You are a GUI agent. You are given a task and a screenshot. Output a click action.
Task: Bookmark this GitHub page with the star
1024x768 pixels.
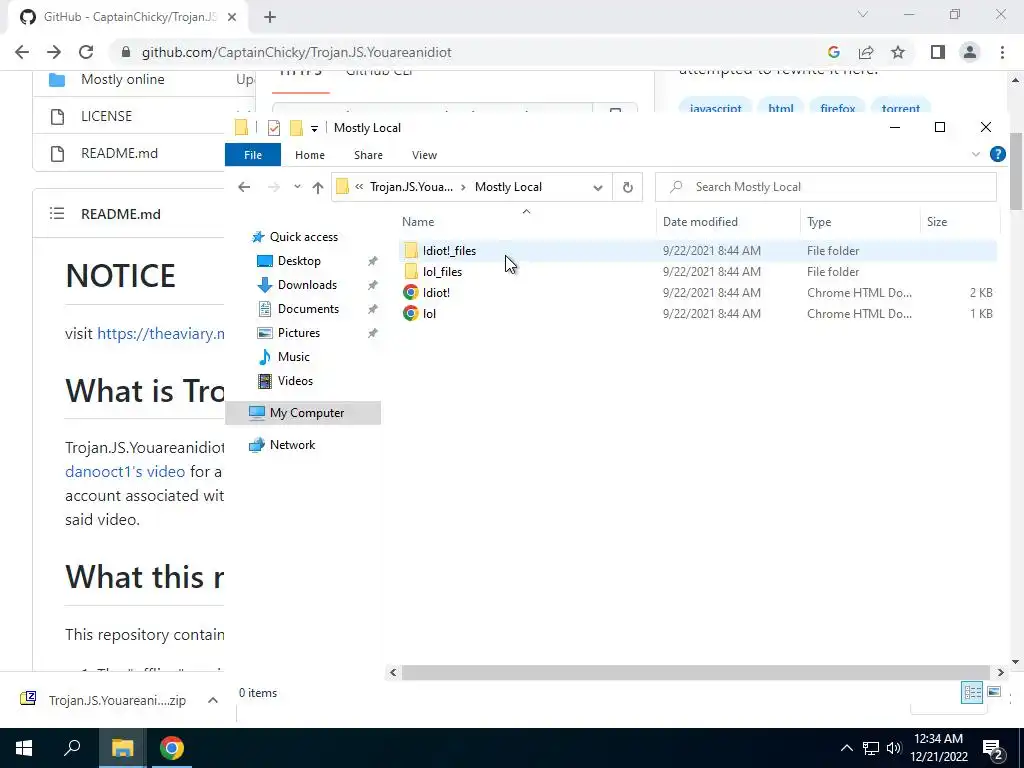pyautogui.click(x=898, y=52)
